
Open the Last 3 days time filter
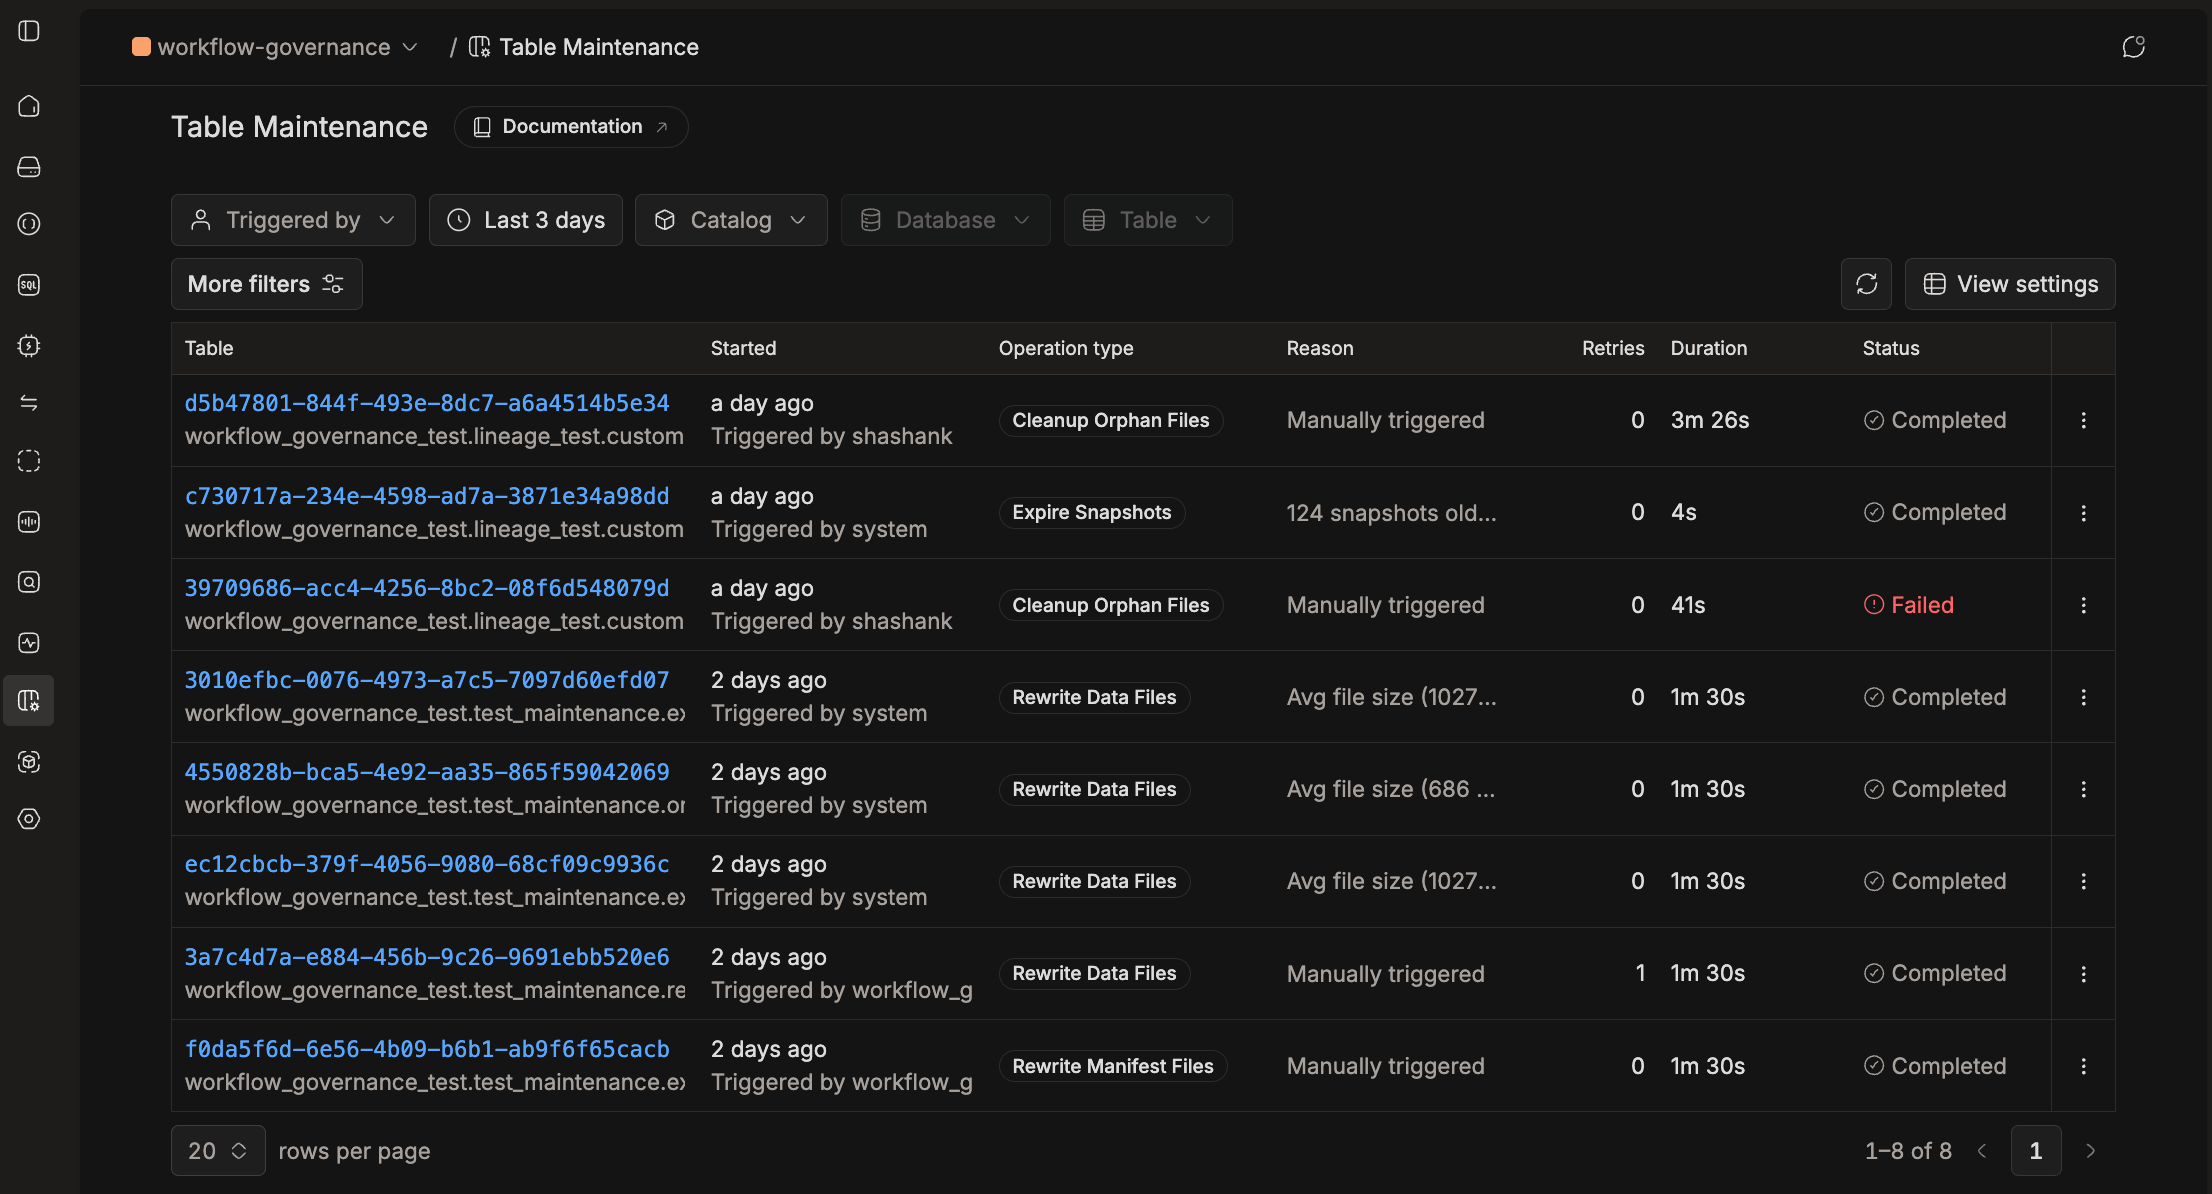(526, 220)
